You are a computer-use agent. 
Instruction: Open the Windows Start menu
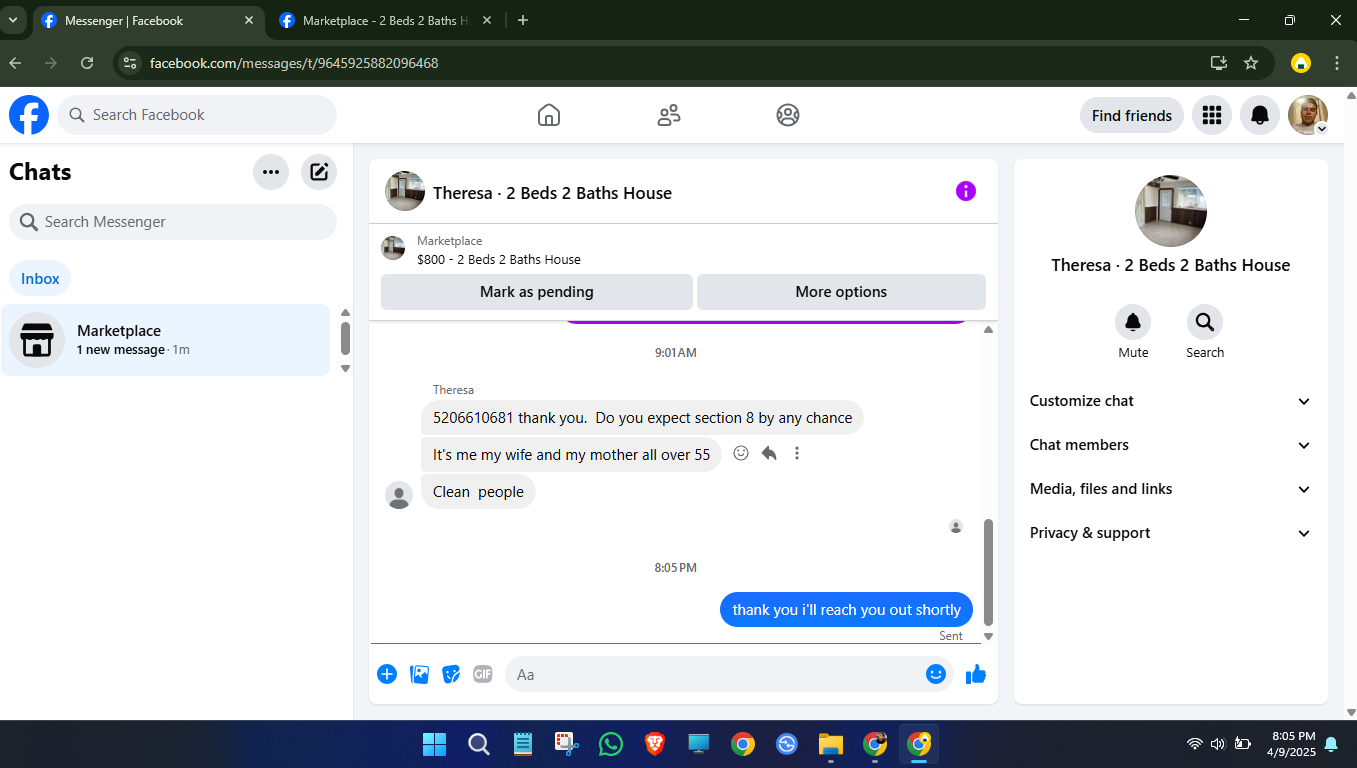pyautogui.click(x=435, y=744)
